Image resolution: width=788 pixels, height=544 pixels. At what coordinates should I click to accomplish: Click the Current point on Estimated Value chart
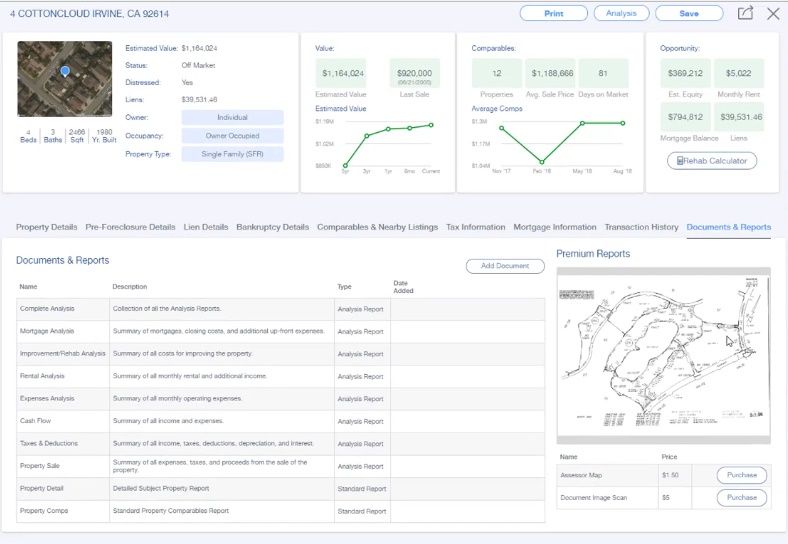(432, 125)
